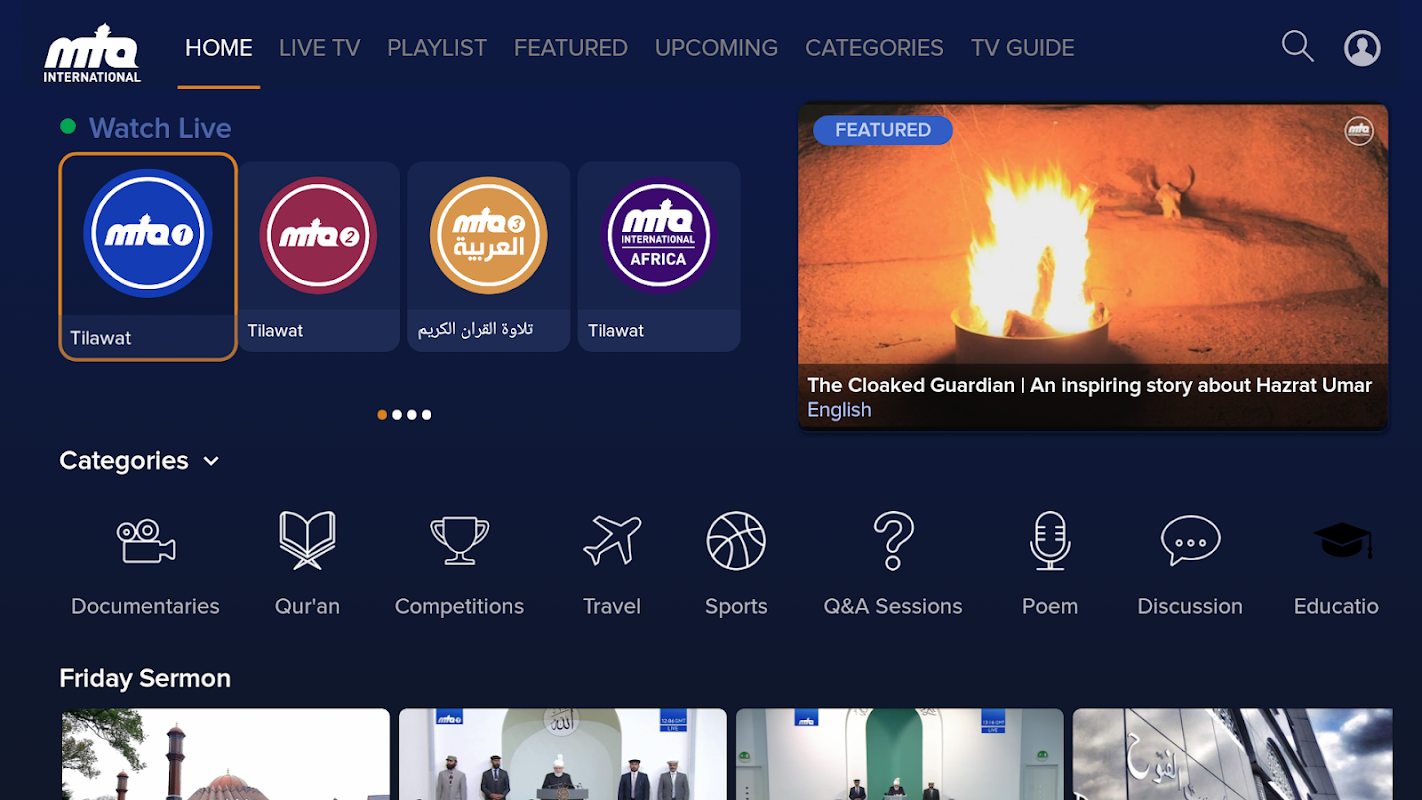
Task: Choose the Competitions trophy icon
Action: click(459, 541)
